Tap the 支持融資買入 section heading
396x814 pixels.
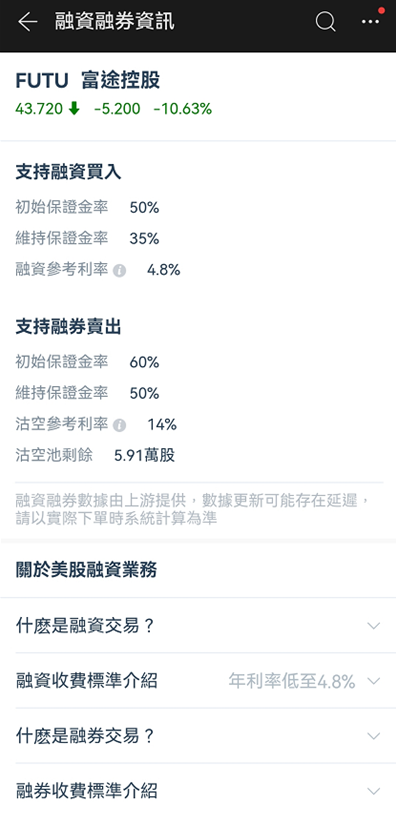coord(69,173)
